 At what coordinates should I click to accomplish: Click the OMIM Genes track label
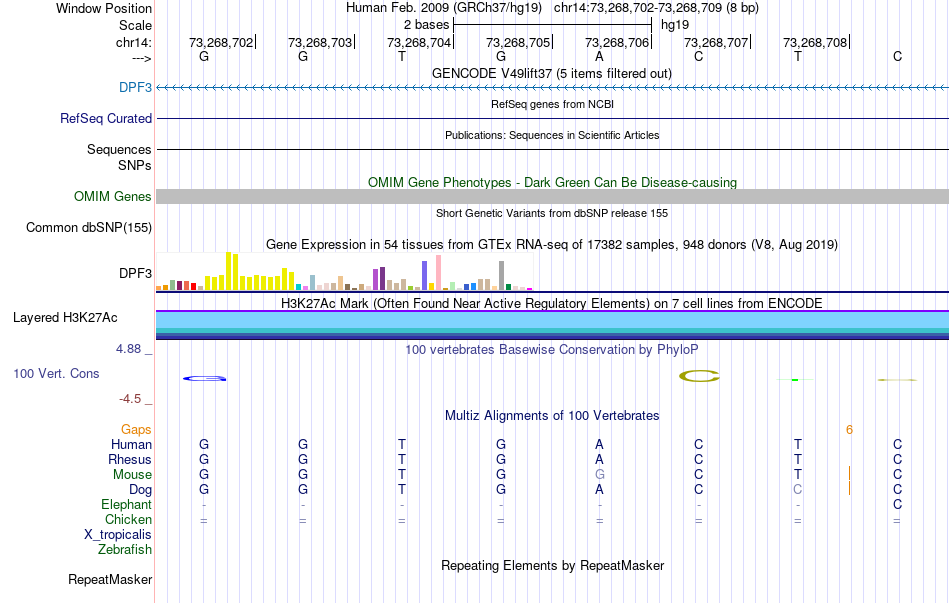112,197
